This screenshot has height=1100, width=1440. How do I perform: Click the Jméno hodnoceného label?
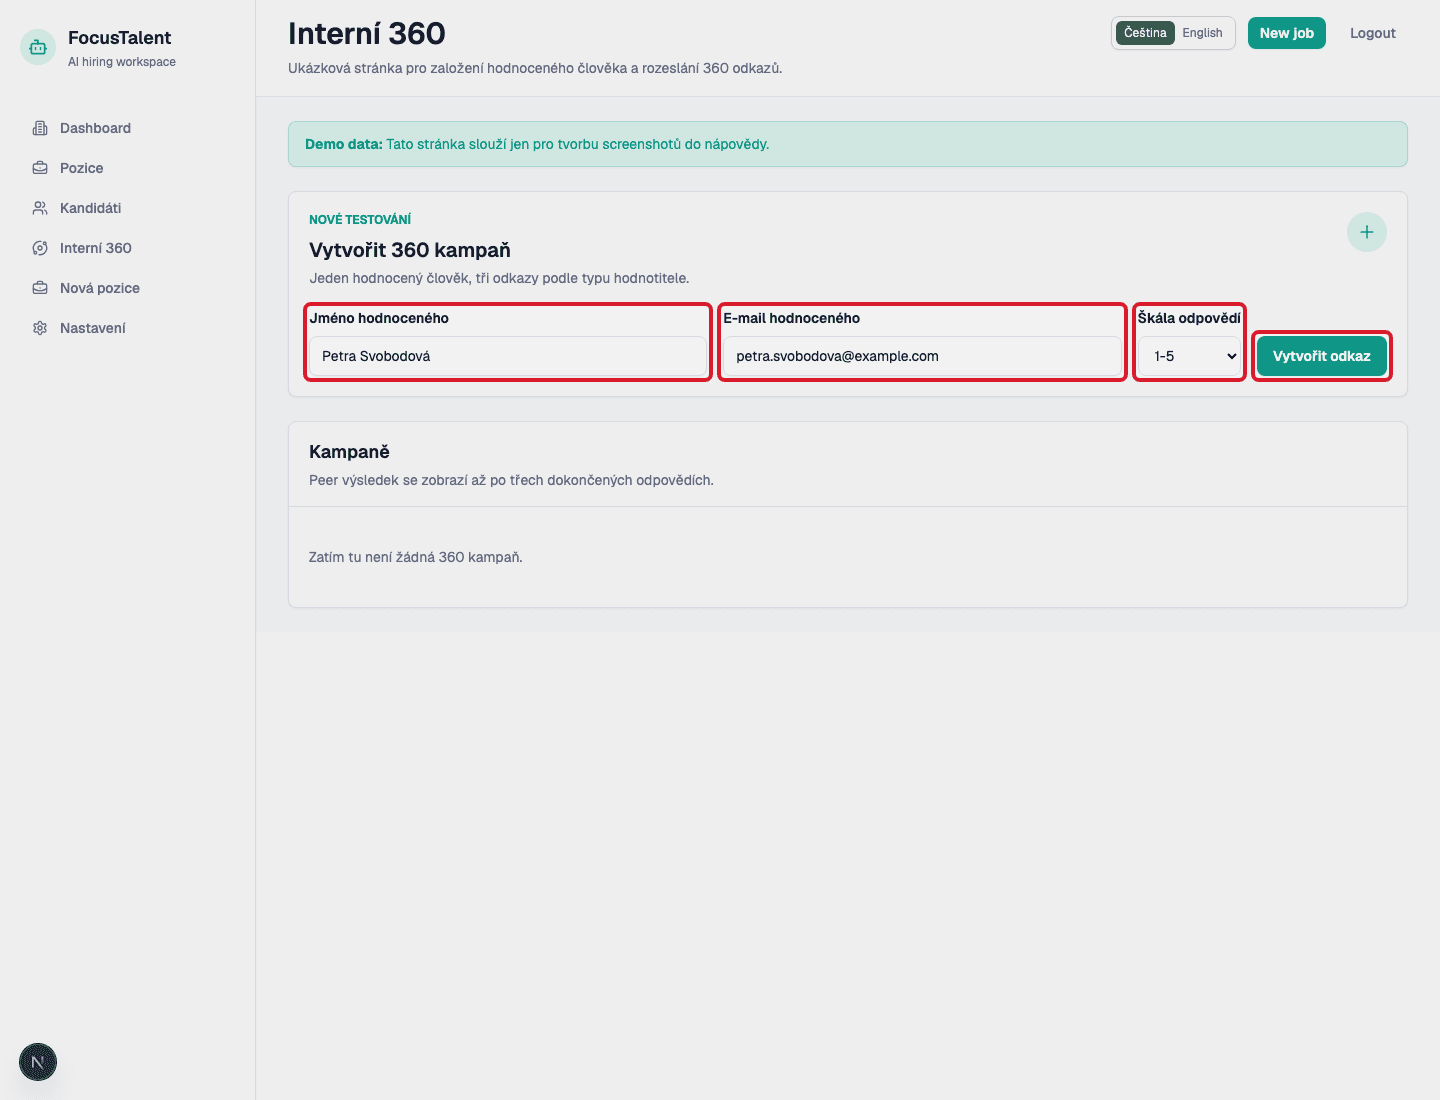[379, 318]
